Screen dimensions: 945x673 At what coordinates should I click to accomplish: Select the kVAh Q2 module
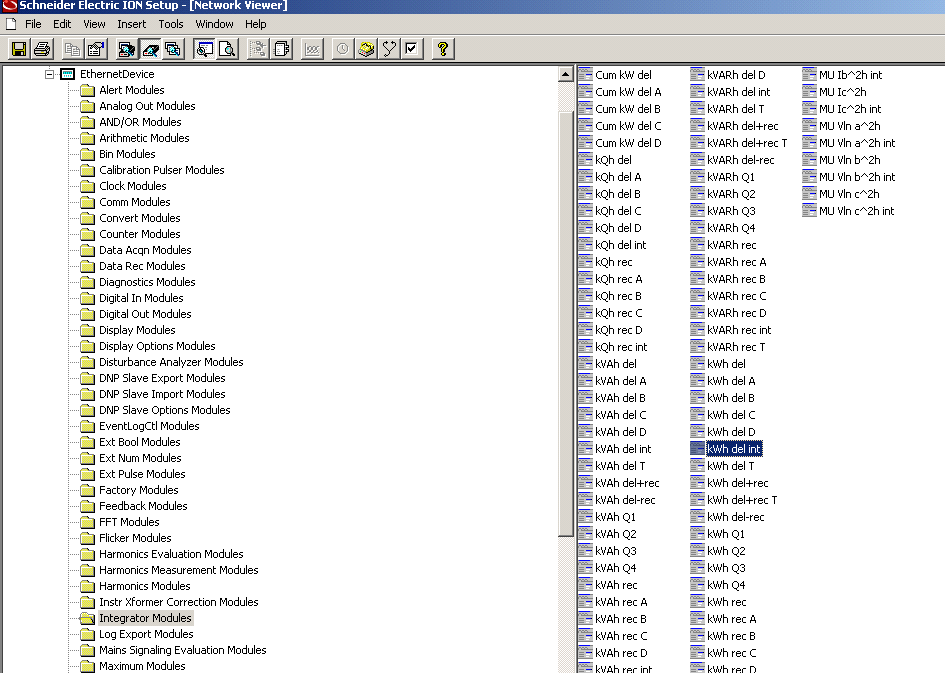615,534
